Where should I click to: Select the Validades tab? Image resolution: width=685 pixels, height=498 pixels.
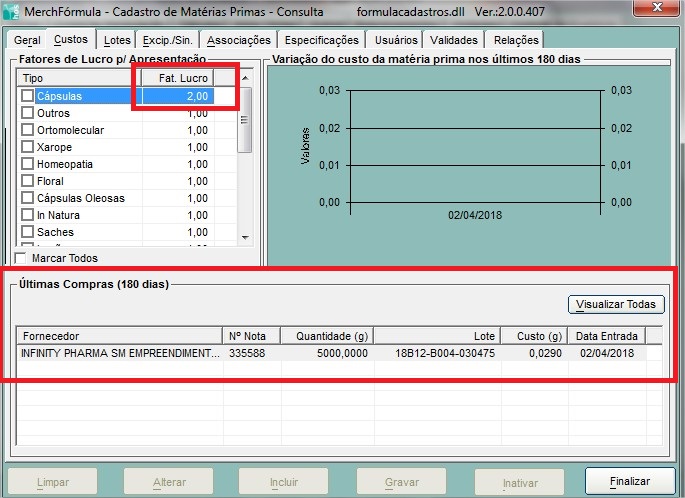tap(454, 40)
